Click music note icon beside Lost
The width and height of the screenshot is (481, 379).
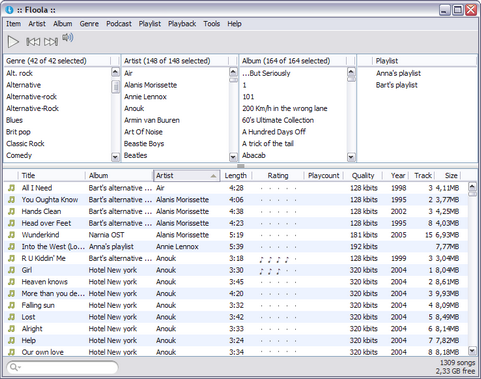tap(12, 317)
